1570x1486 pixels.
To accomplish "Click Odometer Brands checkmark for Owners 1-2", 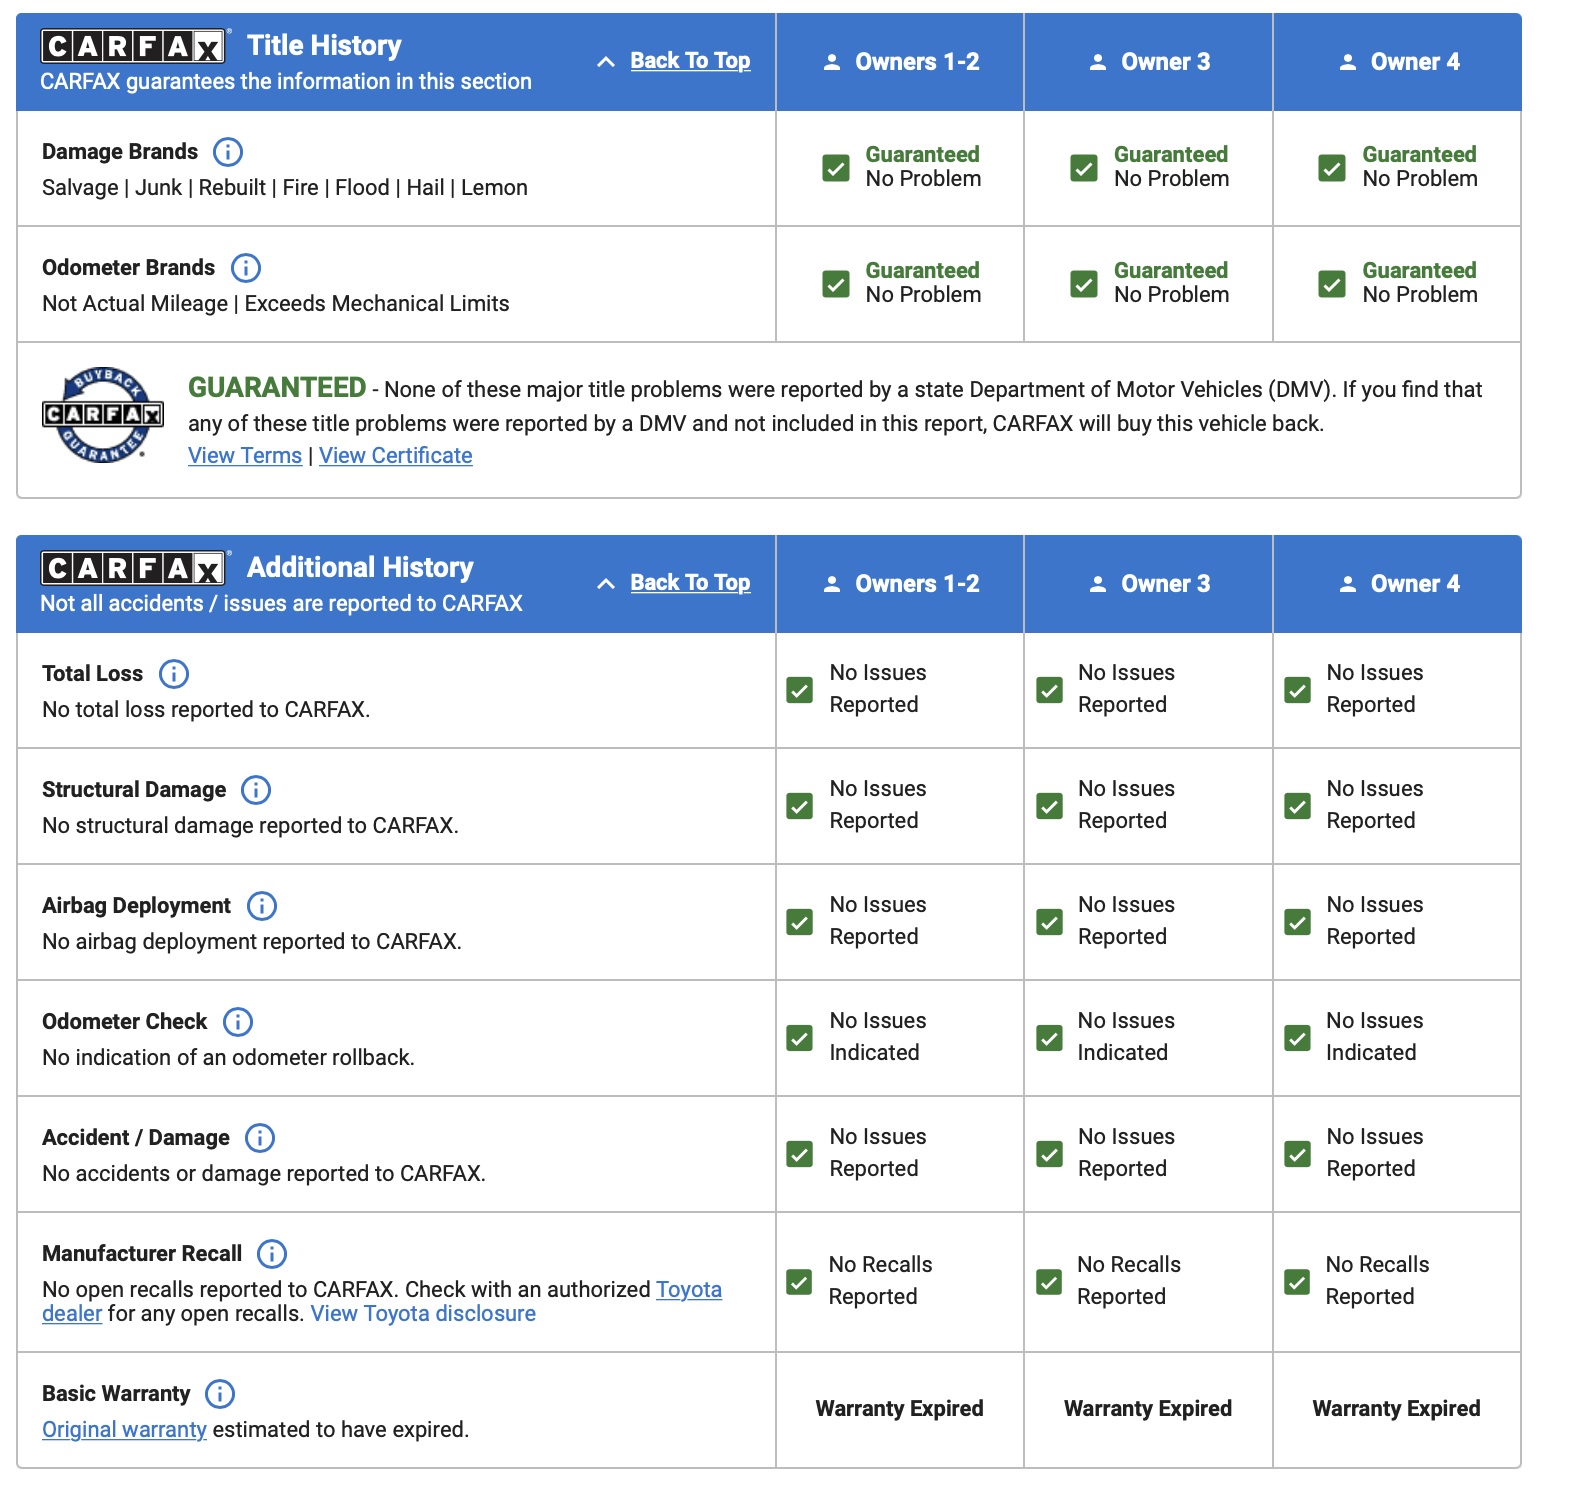I will tap(836, 284).
